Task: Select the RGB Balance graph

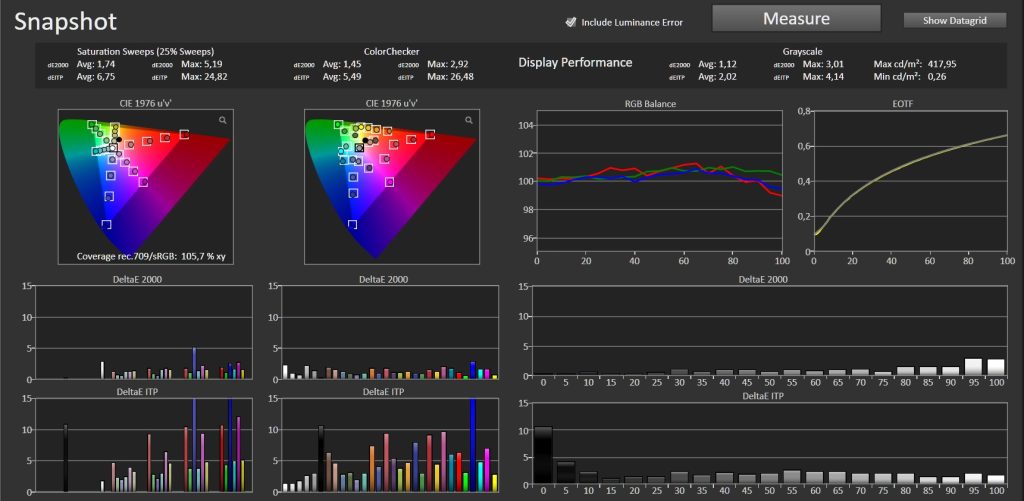Action: [658, 182]
